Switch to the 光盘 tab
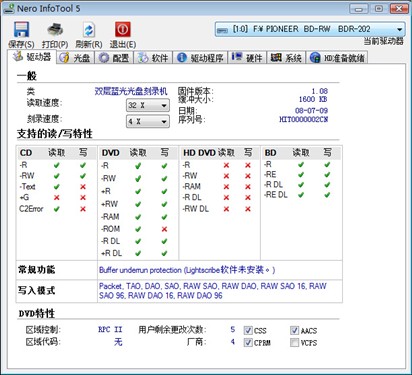Screen dimensions: 412x375 76,58
